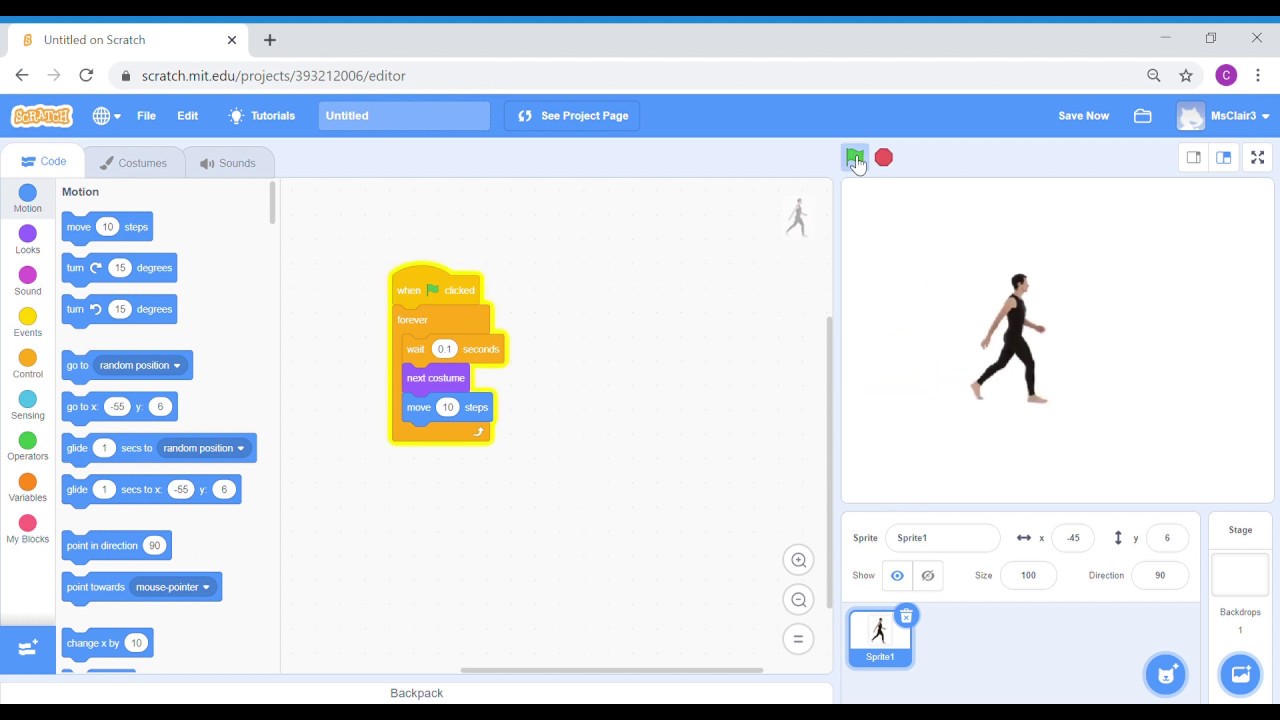1280x720 pixels.
Task: Select the Motion block category
Action: click(28, 199)
